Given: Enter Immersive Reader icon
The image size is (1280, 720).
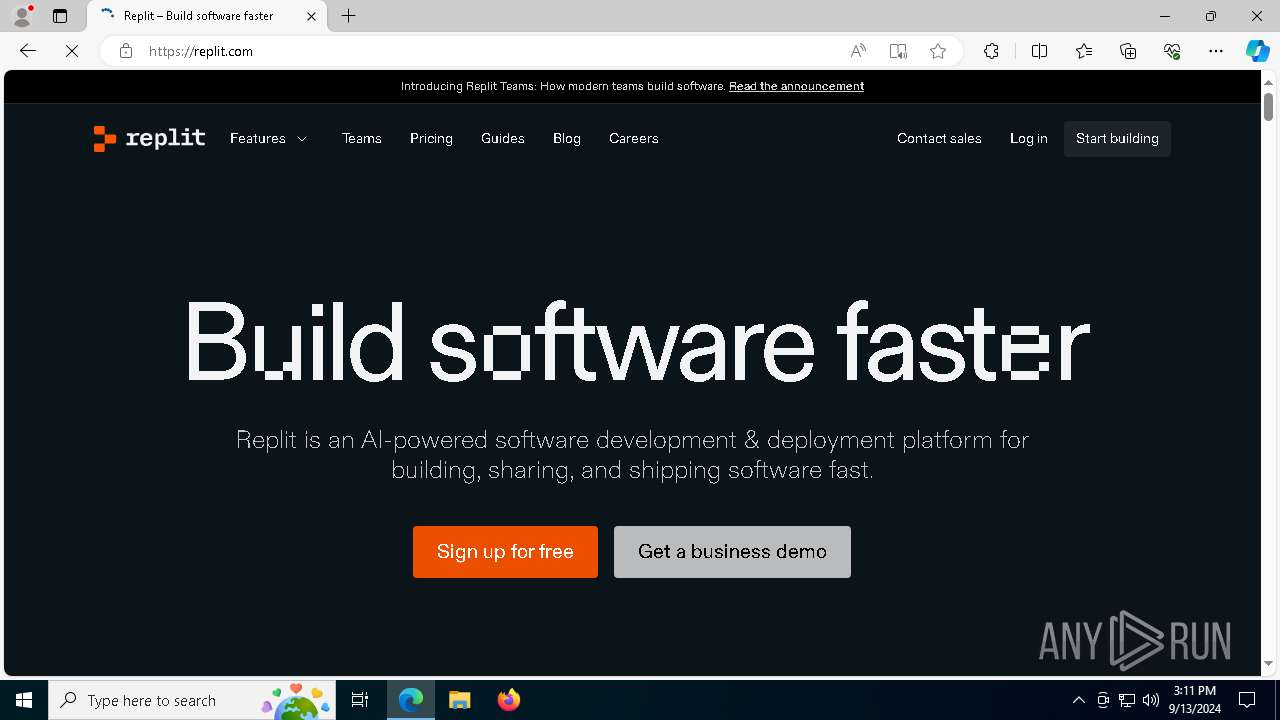Looking at the screenshot, I should [898, 51].
